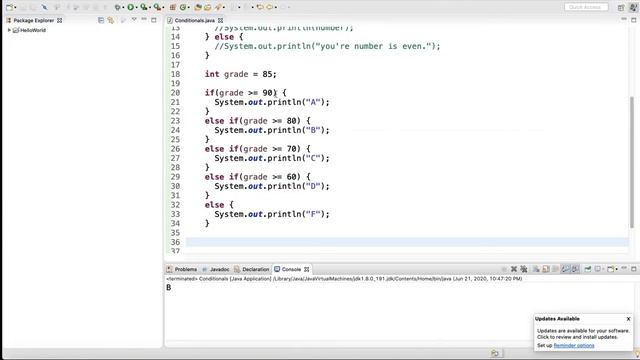
Task: Maximize the Package Explorer view
Action: [154, 20]
